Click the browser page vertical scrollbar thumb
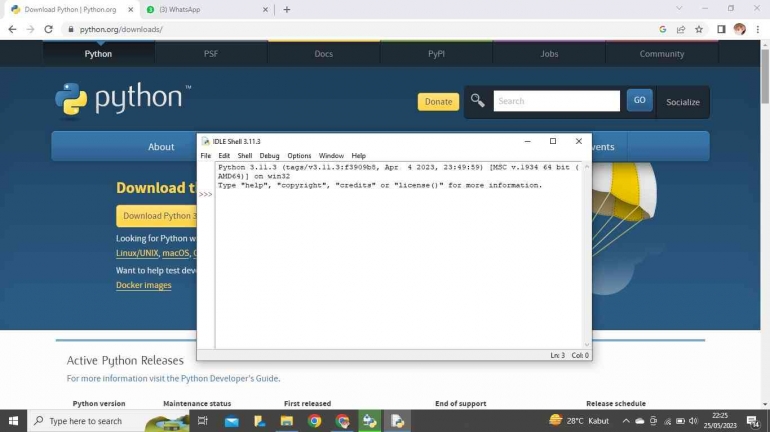 point(765,76)
